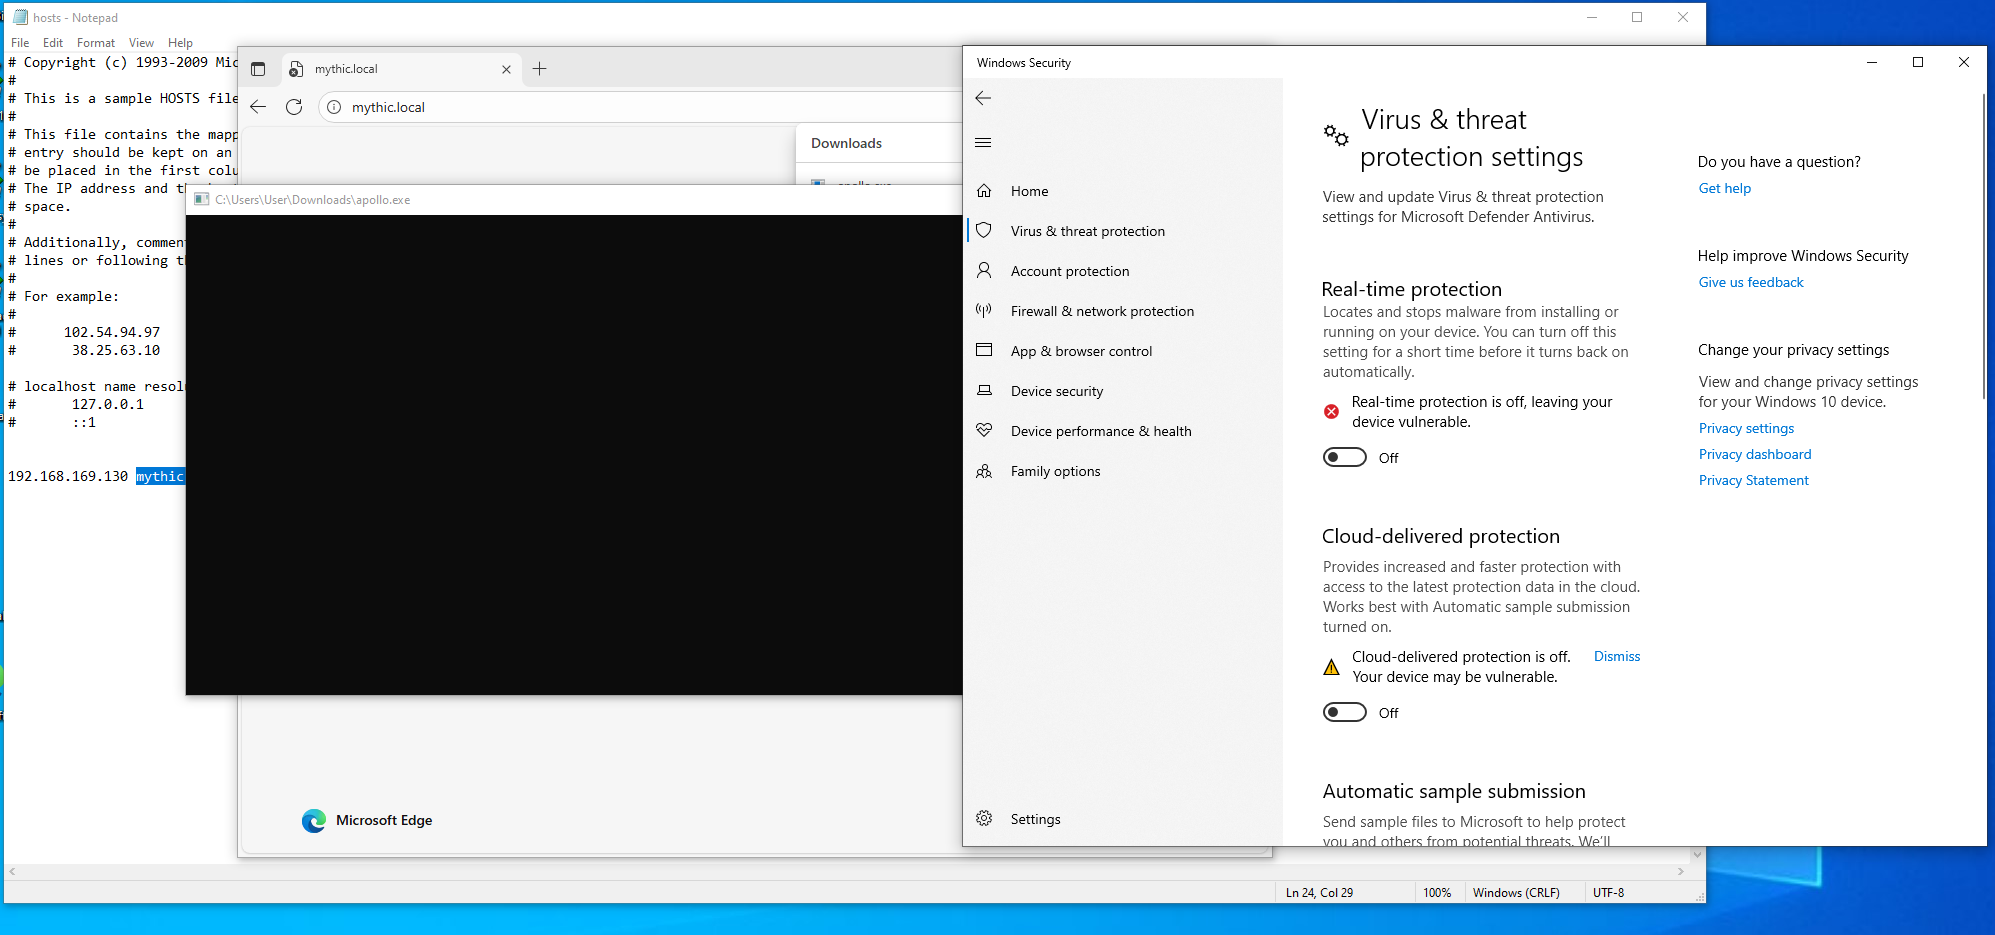Click the Get help link

coord(1724,188)
